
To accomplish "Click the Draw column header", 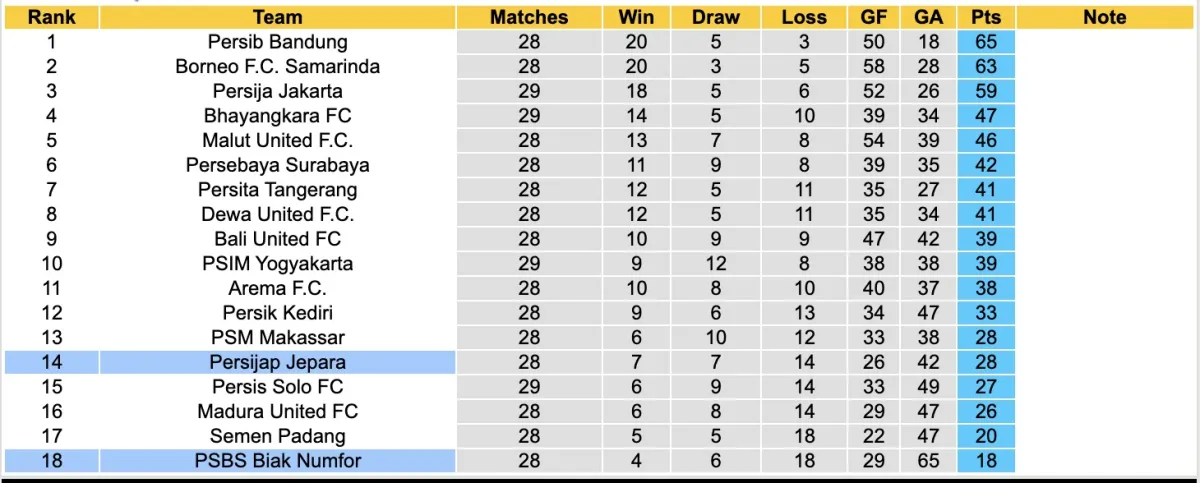I will [x=716, y=17].
